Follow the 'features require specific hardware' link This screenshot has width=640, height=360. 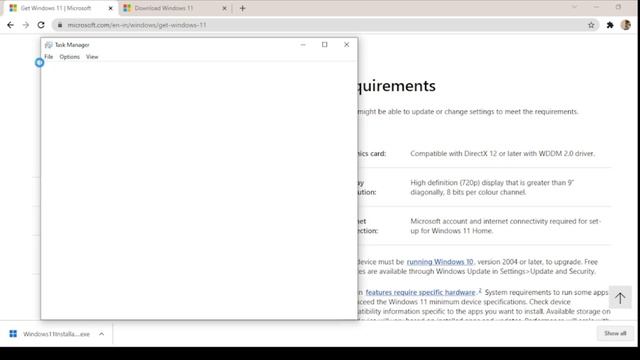click(x=420, y=292)
